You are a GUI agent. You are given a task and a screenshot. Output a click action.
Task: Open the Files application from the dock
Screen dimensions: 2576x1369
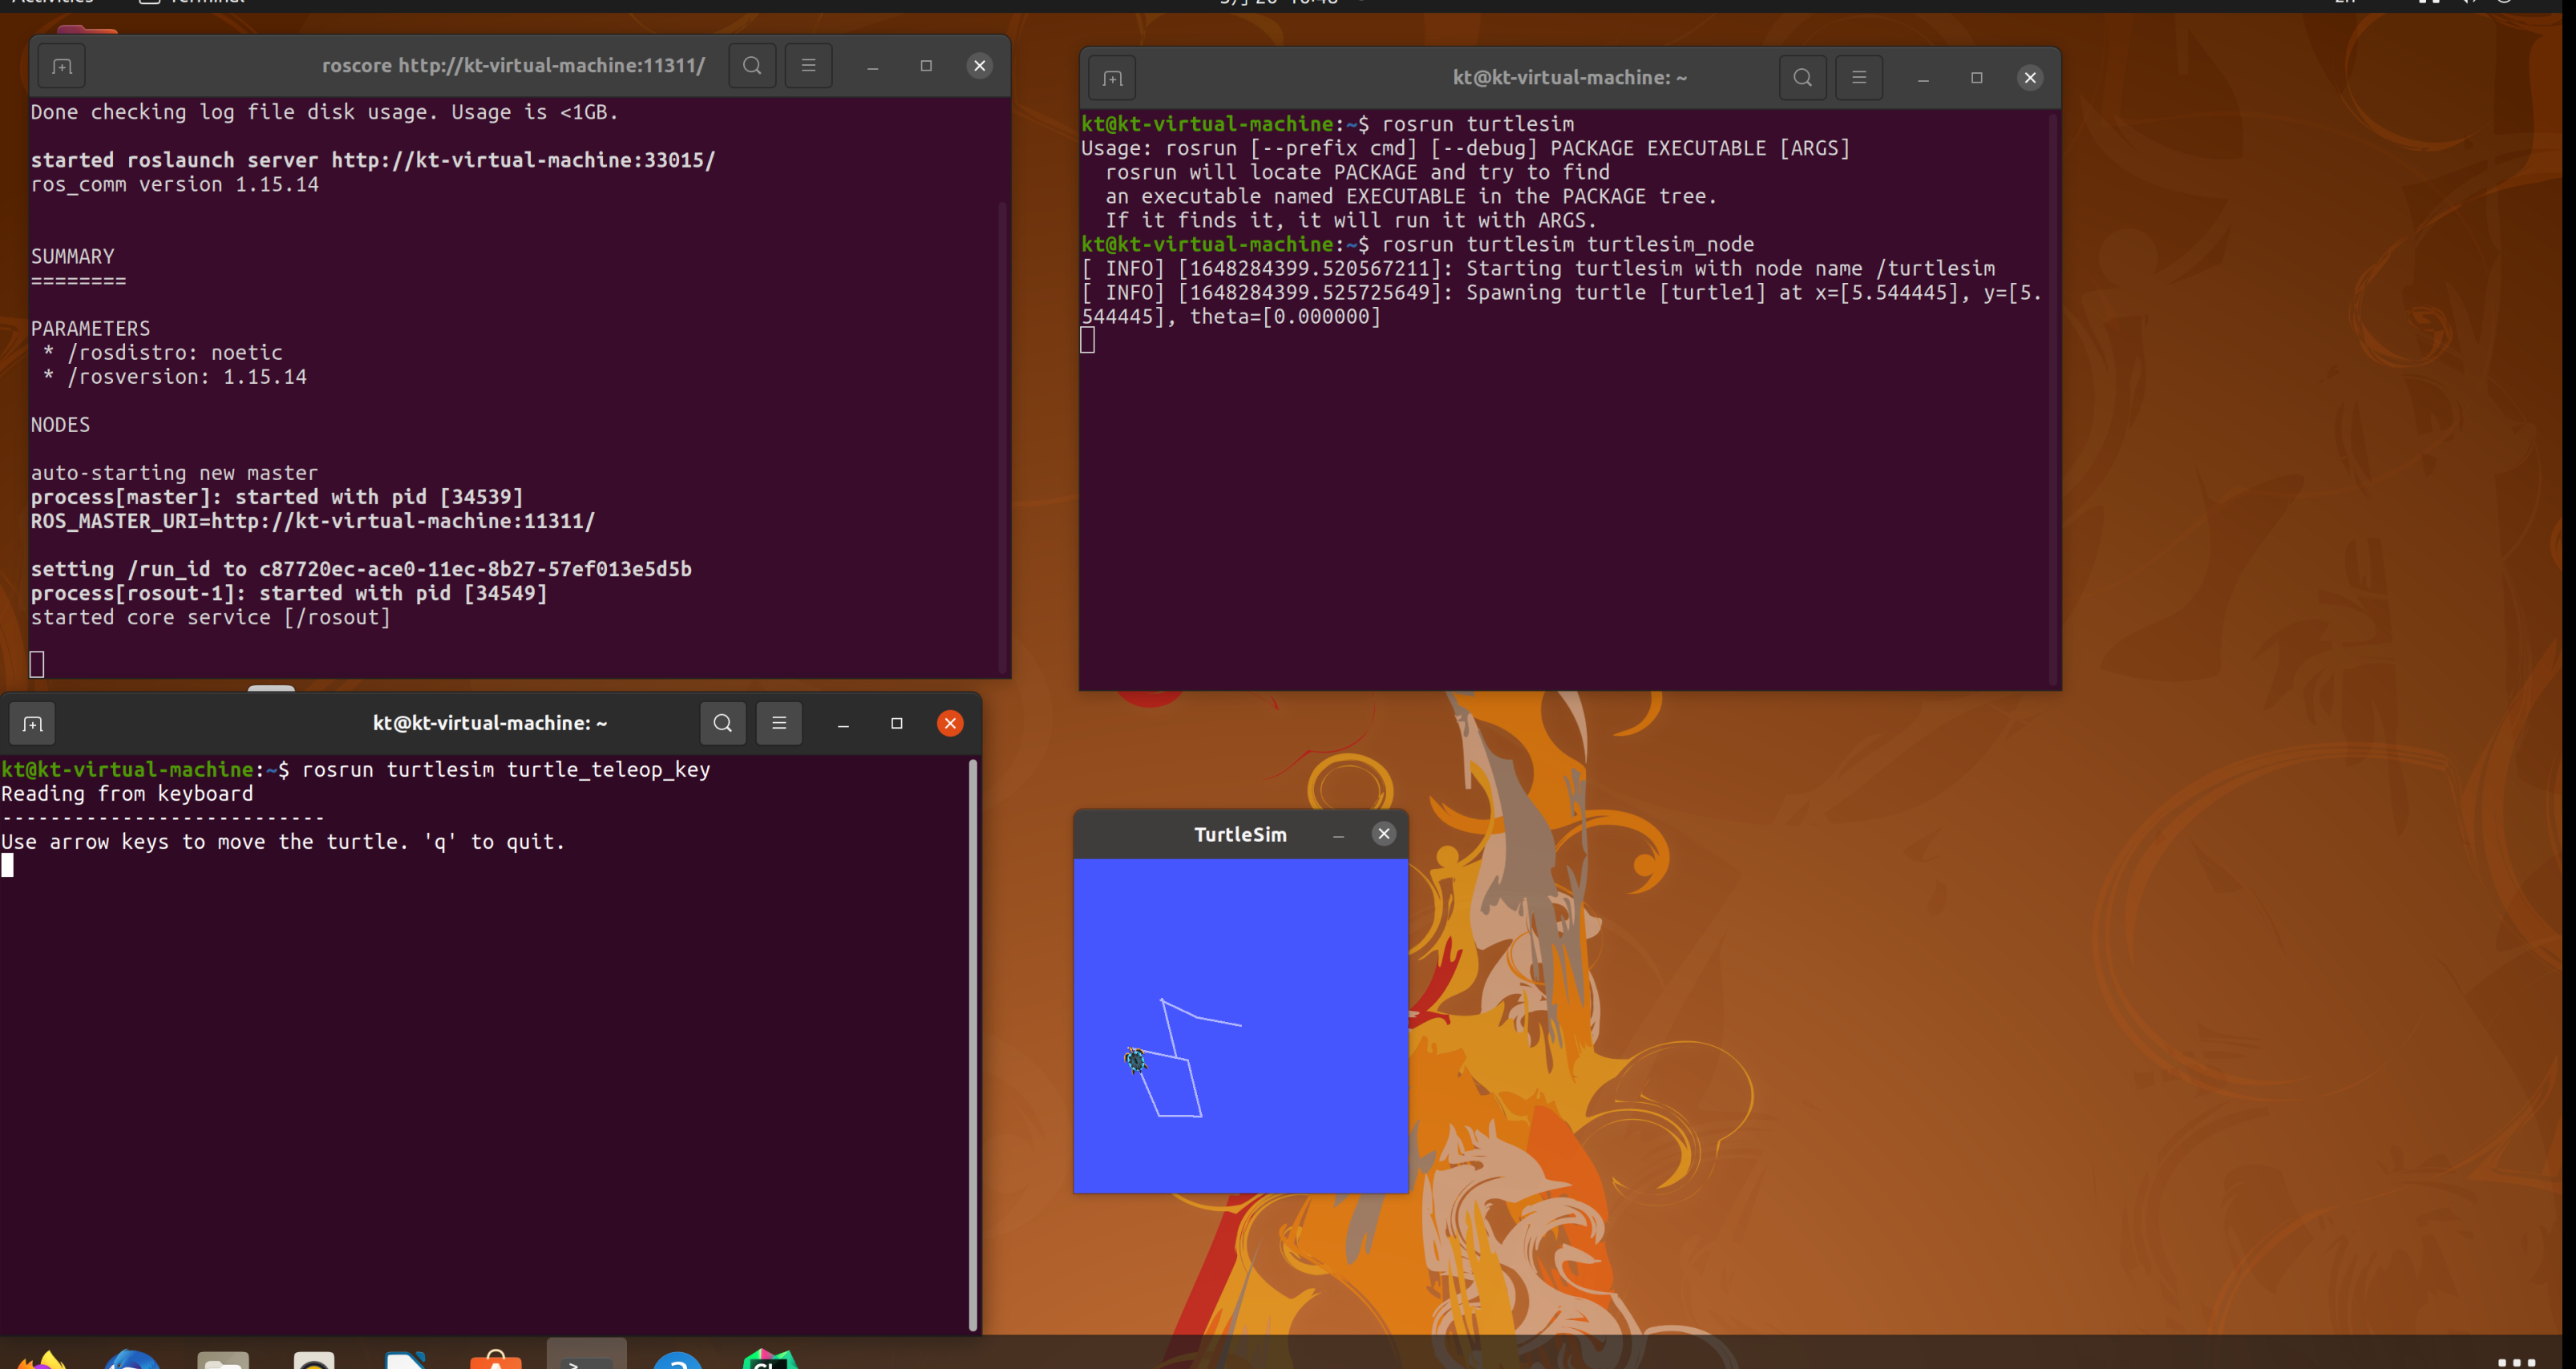[224, 1360]
